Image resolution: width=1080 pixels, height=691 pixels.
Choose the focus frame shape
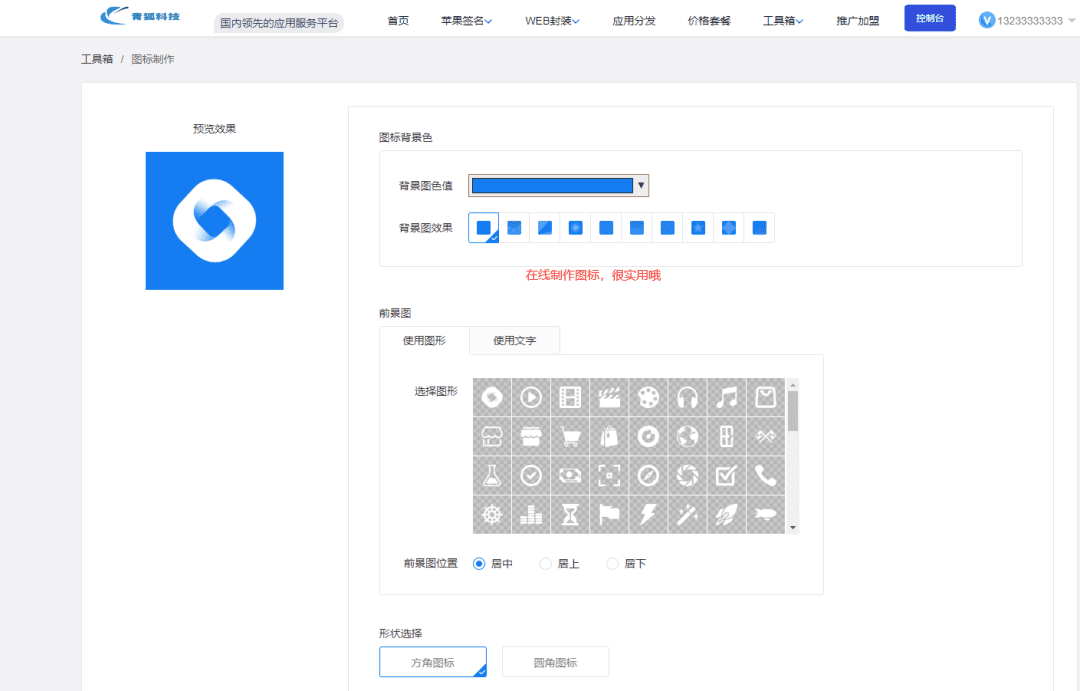click(609, 475)
